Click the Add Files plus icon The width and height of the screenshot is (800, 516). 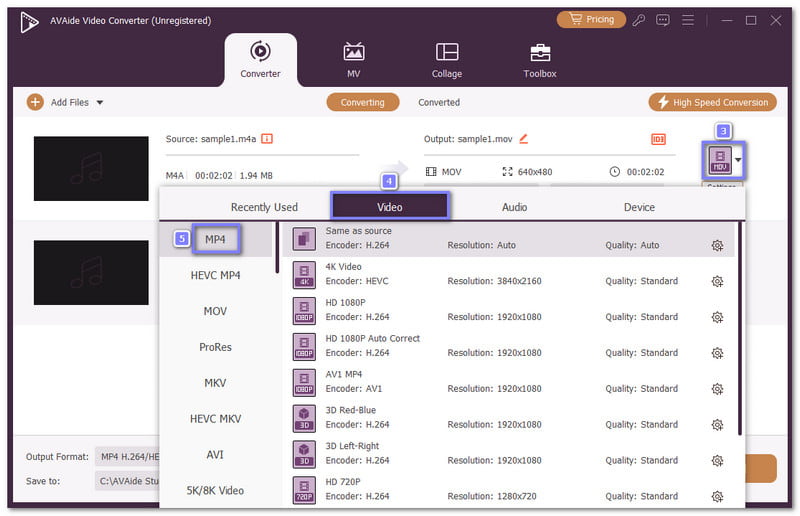35,102
